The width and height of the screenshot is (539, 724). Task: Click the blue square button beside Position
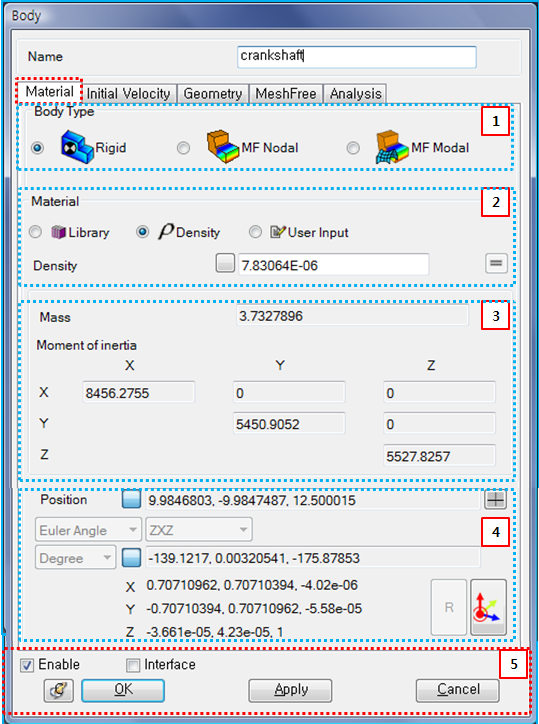(x=131, y=501)
